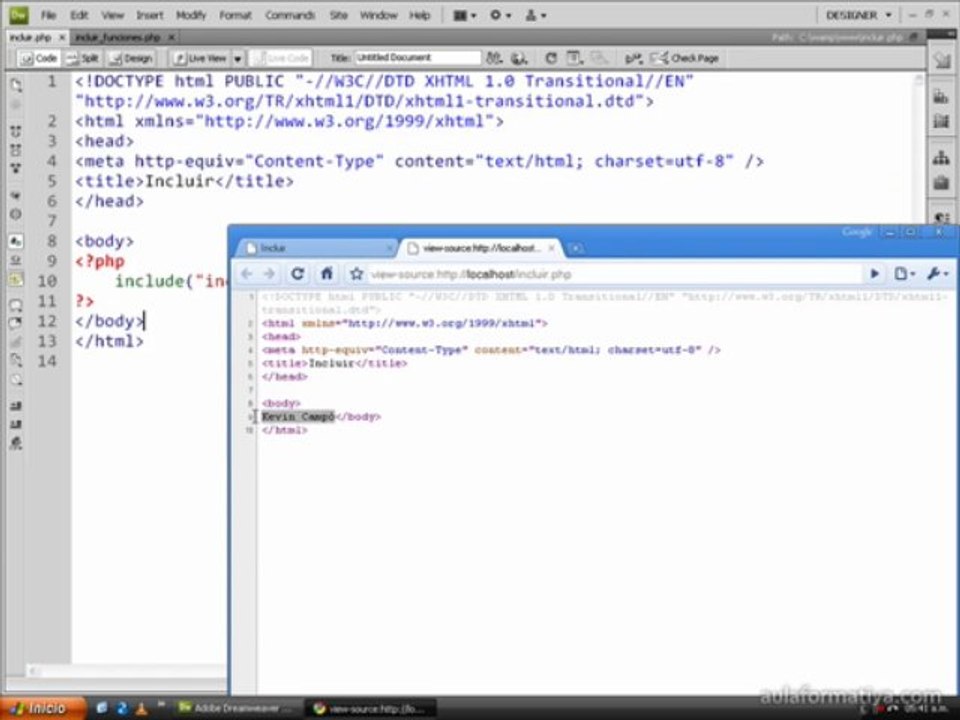Open the Window menu
Screen dimensions: 960x720
coord(378,15)
